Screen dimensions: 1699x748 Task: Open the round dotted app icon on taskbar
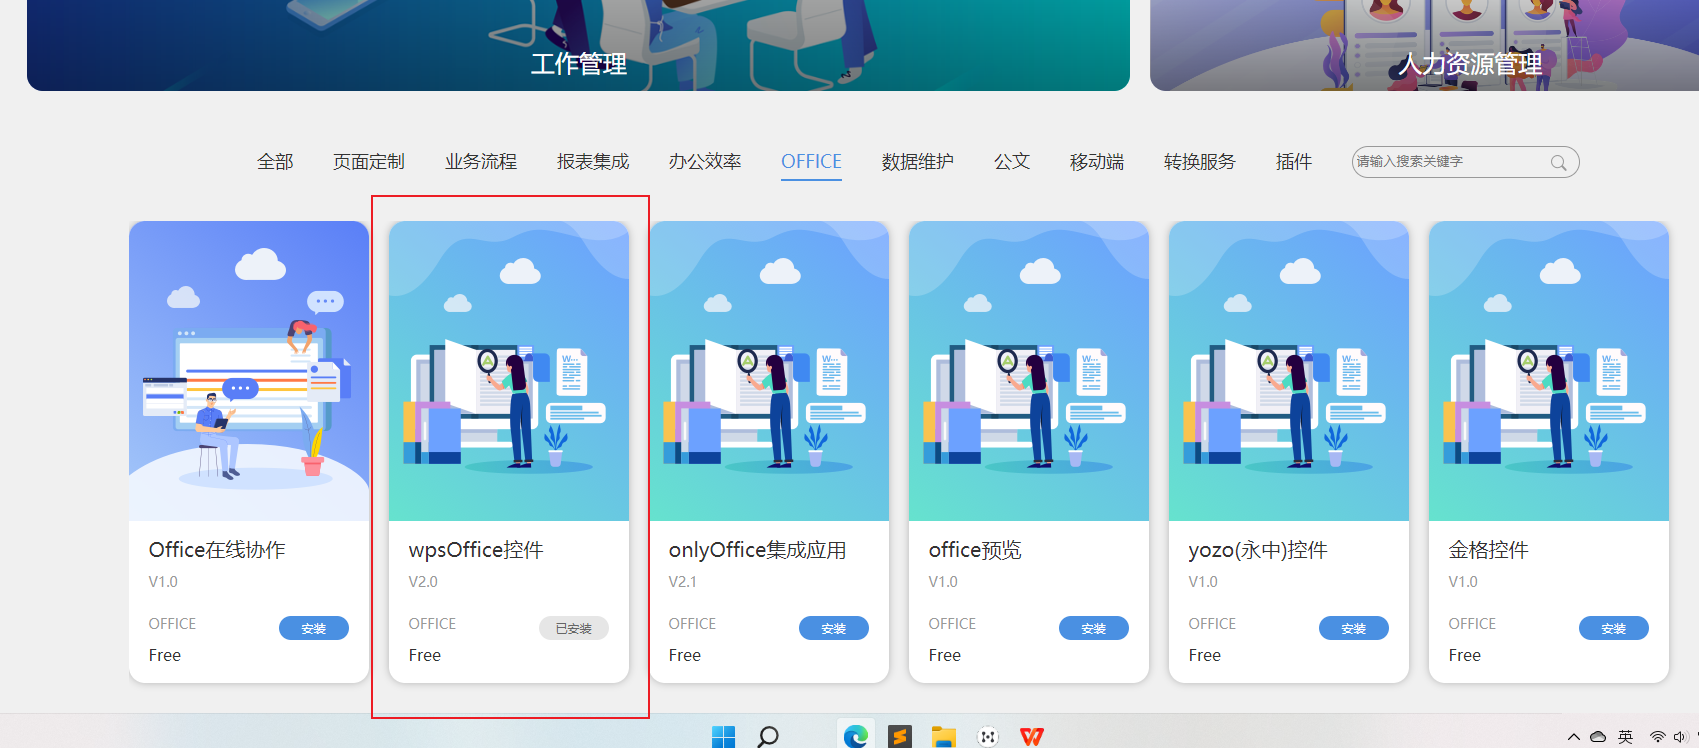[x=988, y=737]
